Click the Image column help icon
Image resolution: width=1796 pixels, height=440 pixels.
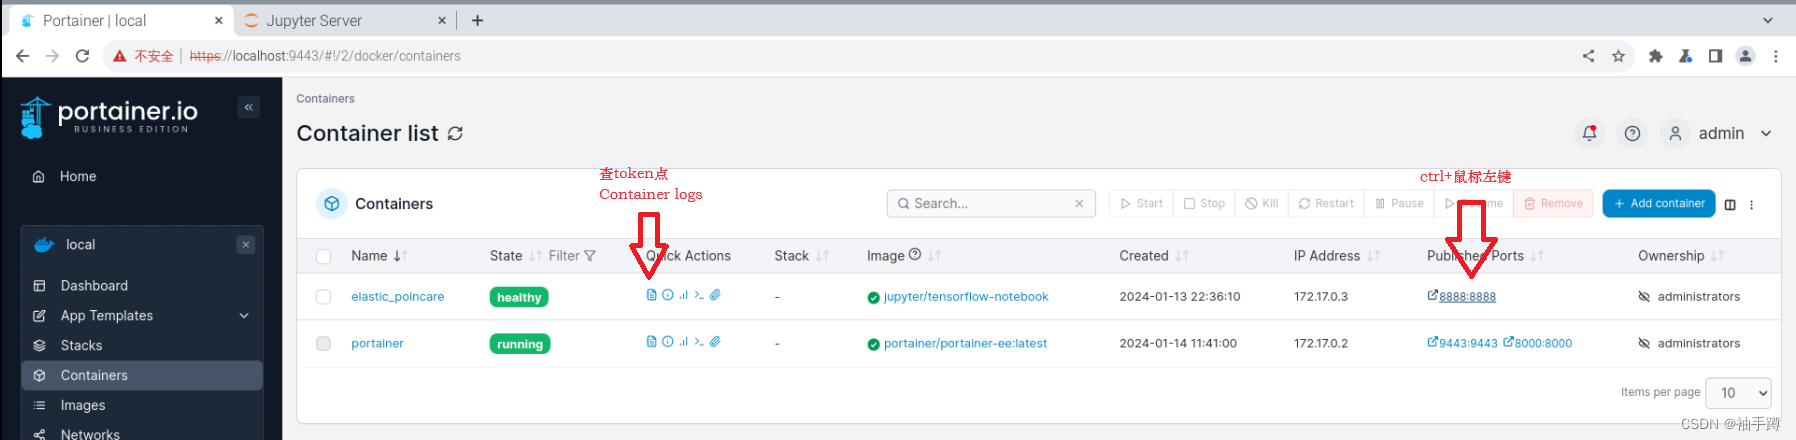[915, 255]
